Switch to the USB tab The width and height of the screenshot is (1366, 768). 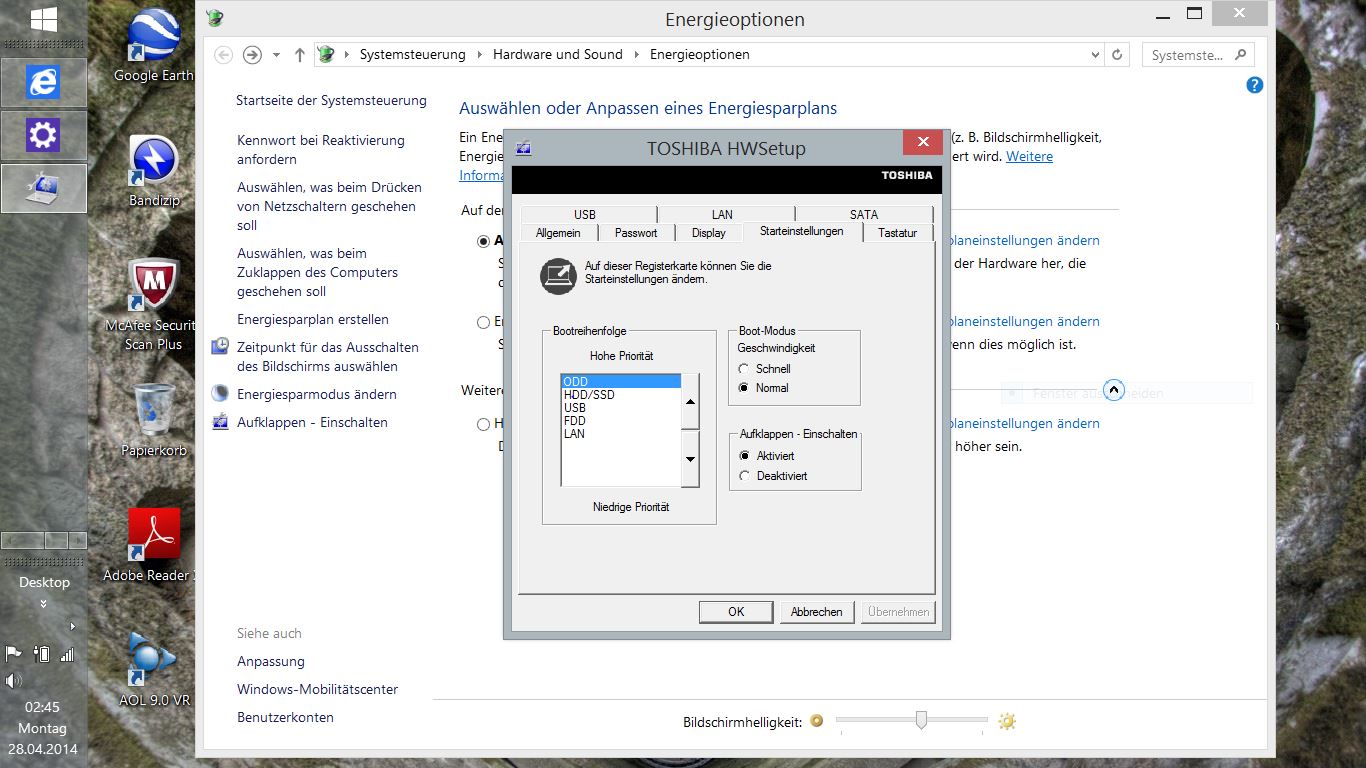pos(585,214)
